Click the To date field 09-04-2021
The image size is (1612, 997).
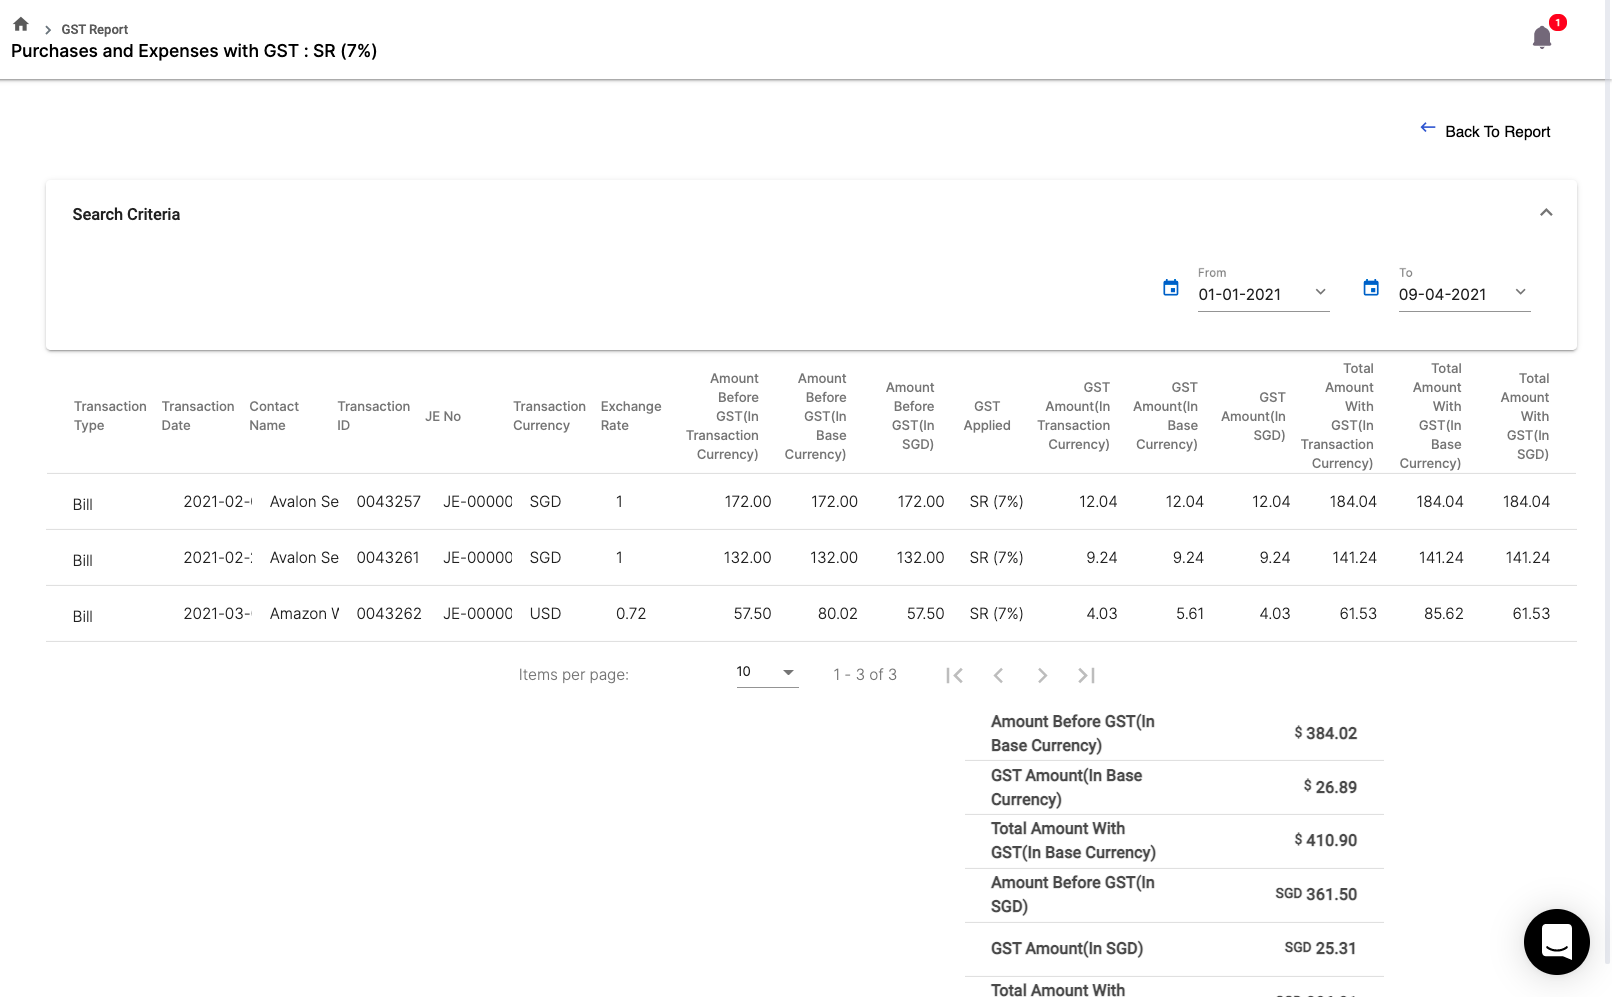(1442, 294)
